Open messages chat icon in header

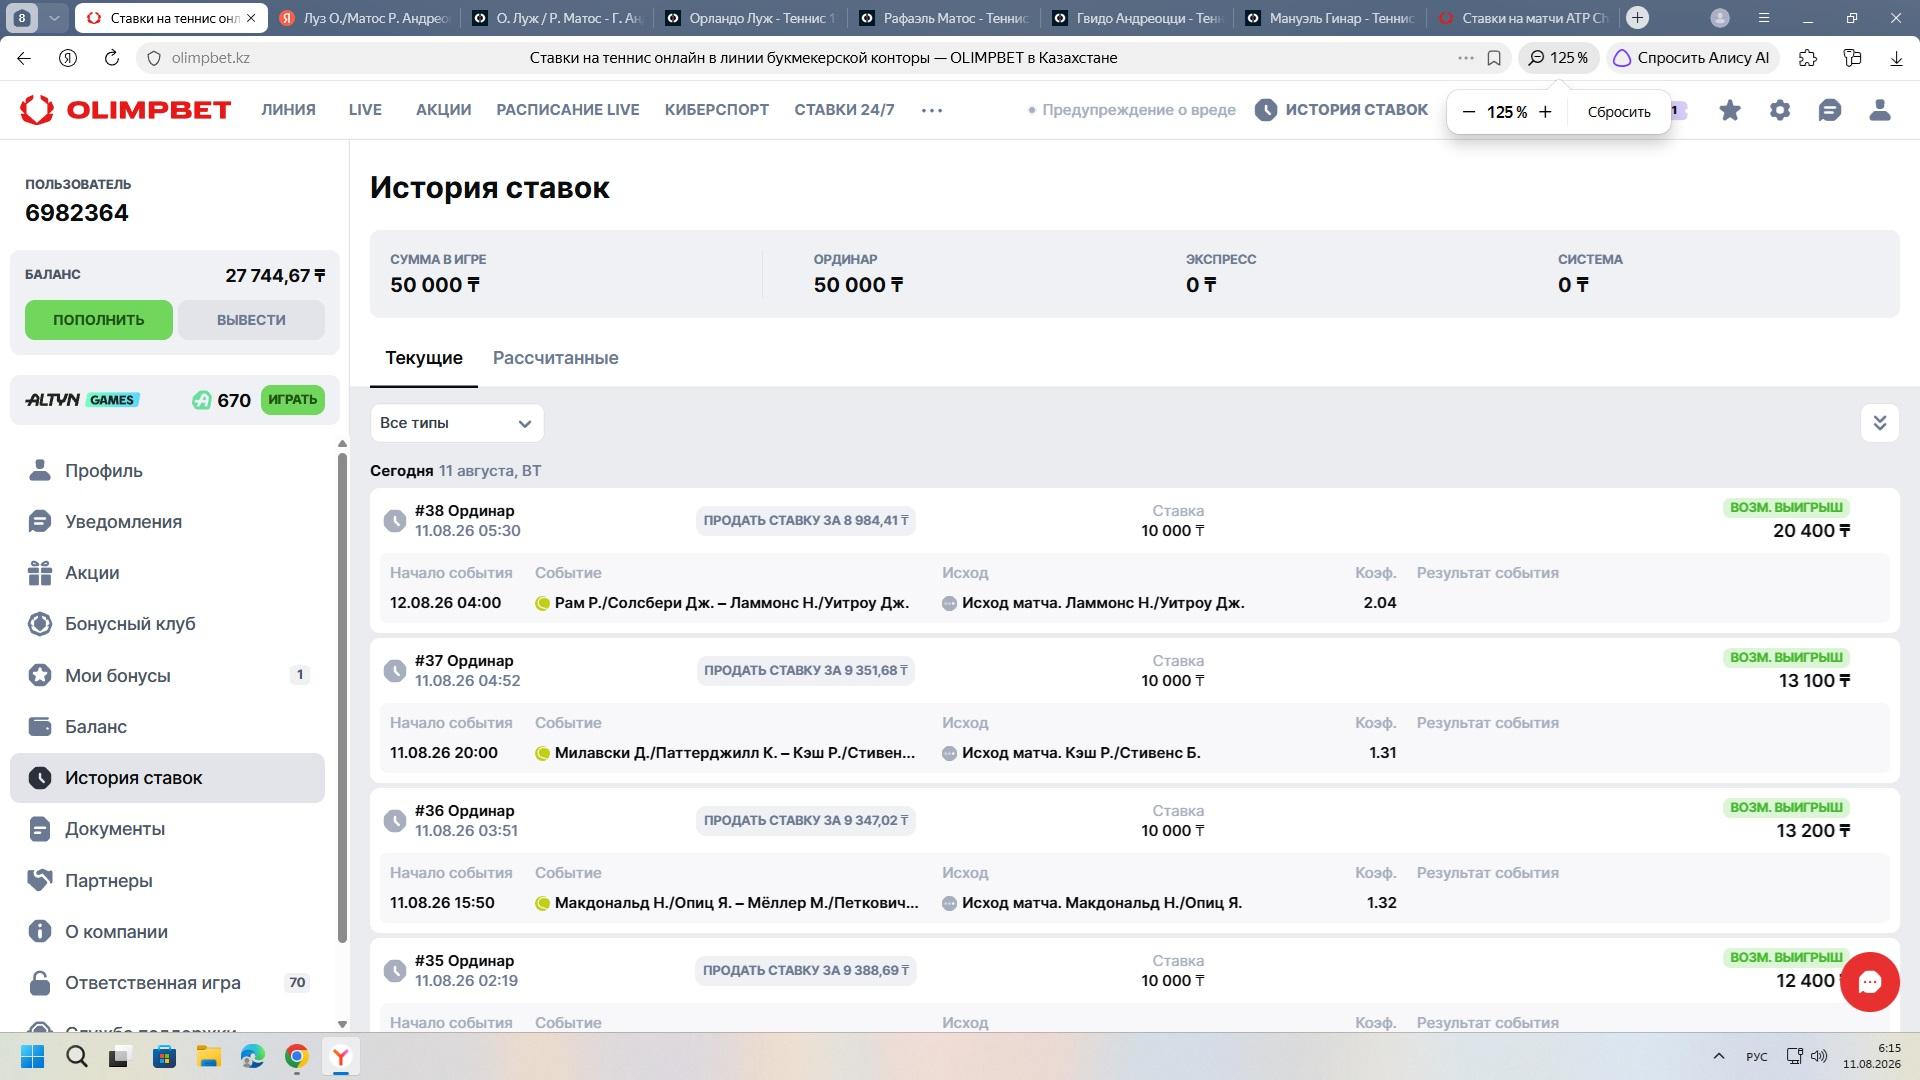1830,110
